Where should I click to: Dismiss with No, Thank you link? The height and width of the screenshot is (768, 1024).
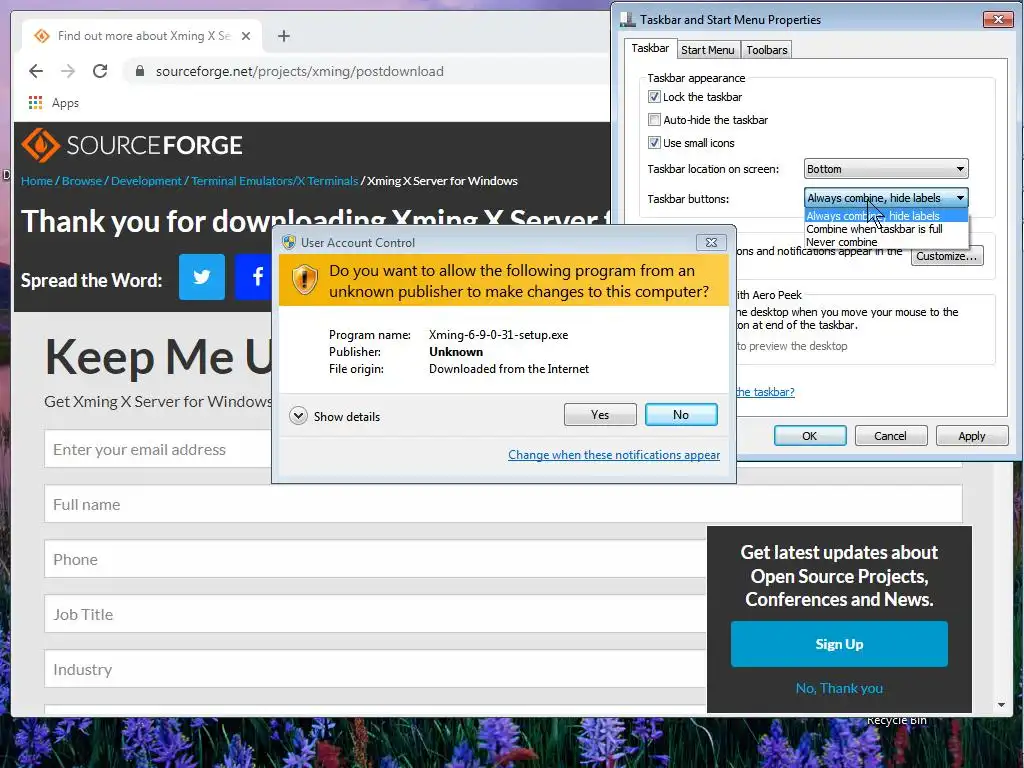click(x=839, y=688)
